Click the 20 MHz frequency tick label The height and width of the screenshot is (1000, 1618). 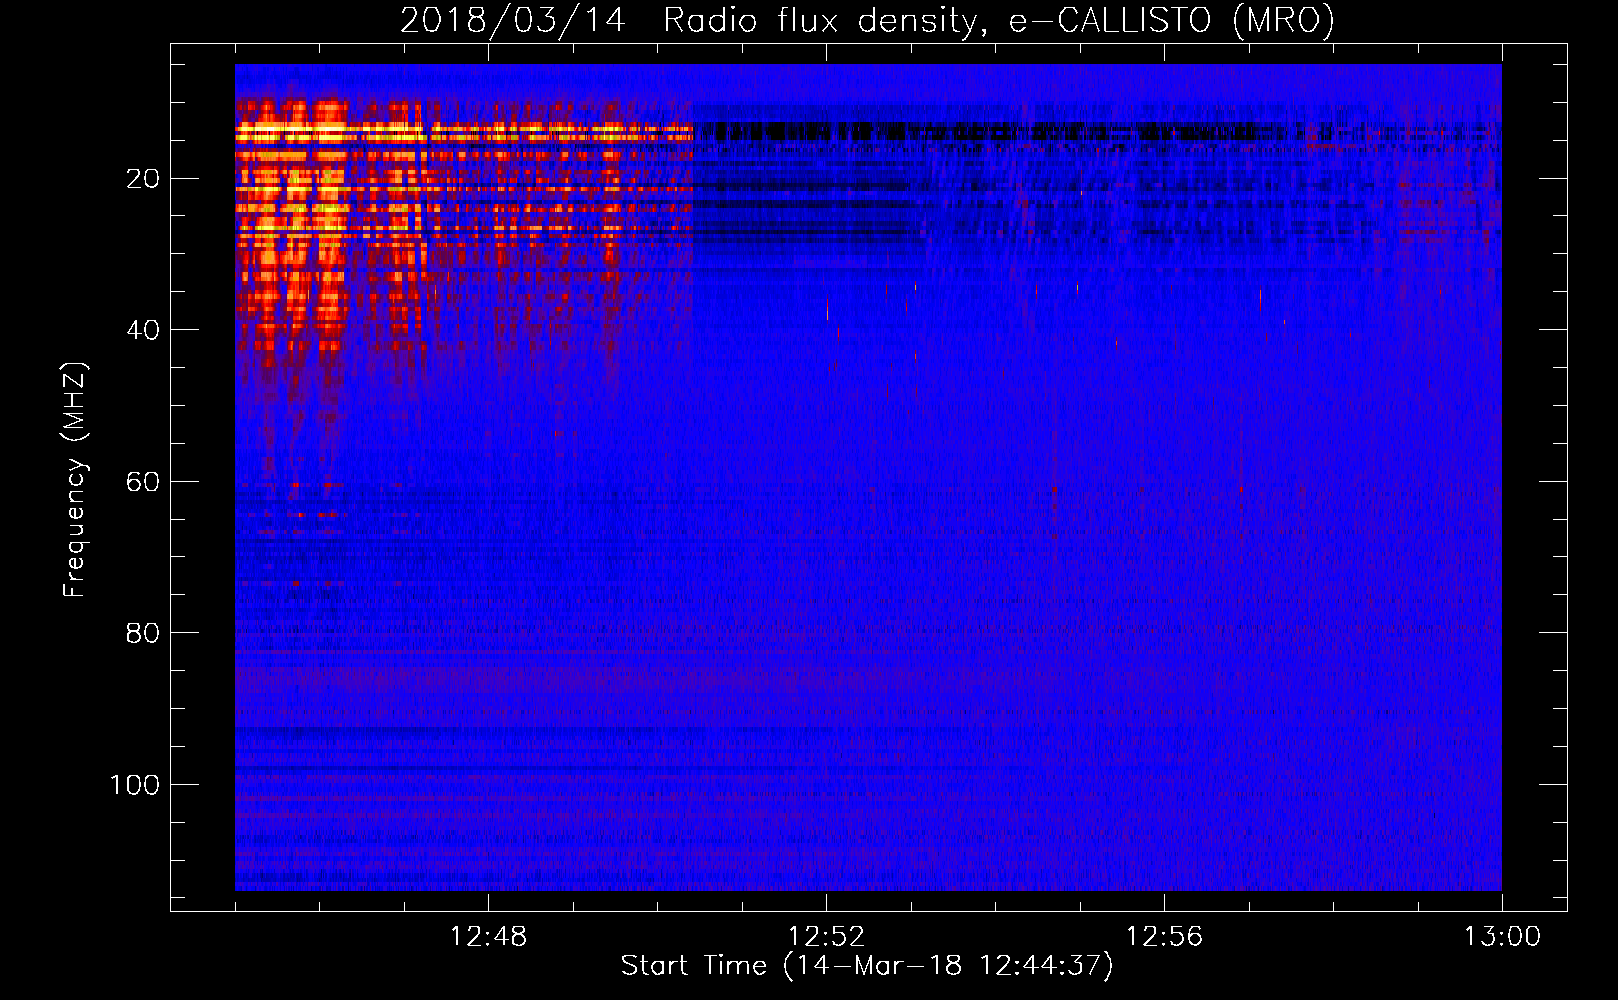[143, 179]
